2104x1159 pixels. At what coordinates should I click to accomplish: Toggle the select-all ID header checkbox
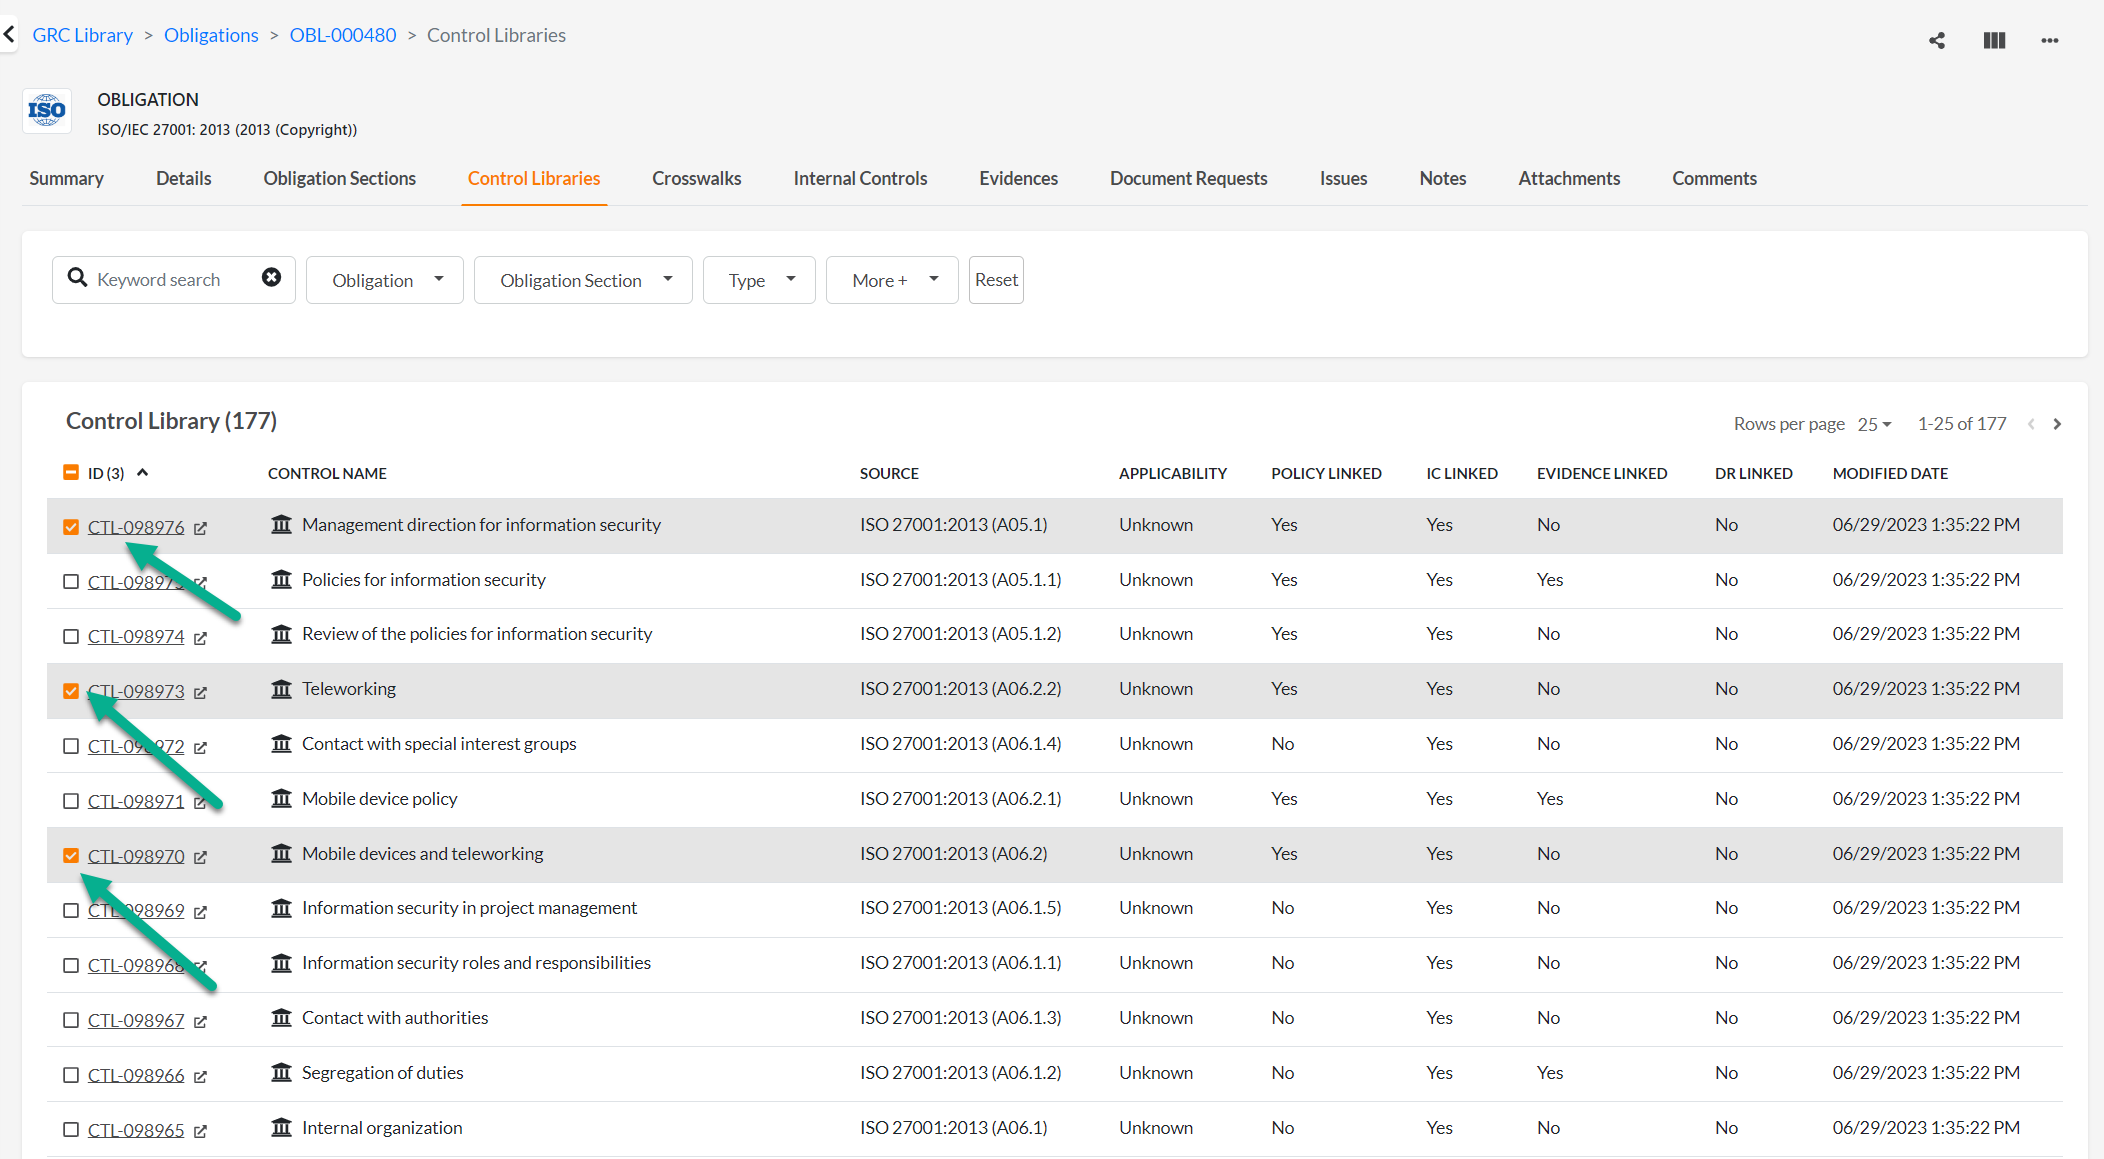click(71, 473)
